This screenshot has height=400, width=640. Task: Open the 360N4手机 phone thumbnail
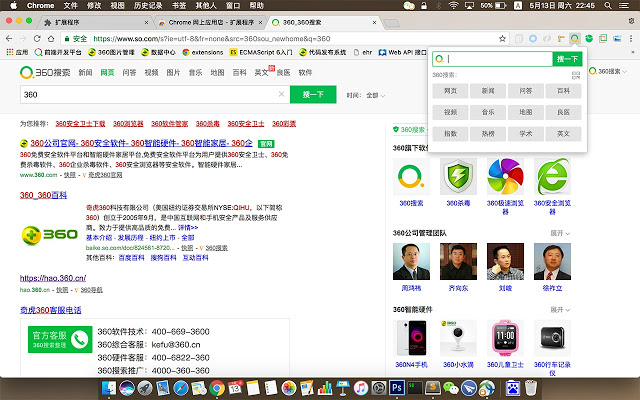[411, 338]
